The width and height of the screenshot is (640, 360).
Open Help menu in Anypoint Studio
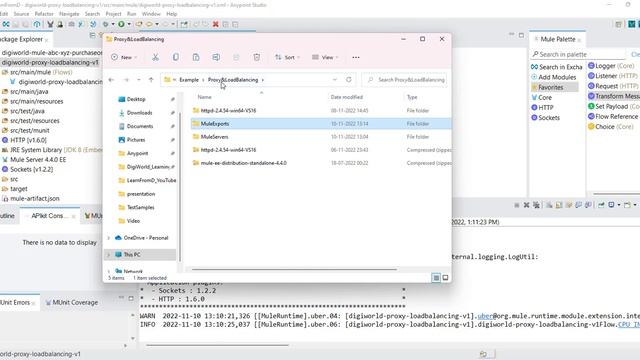pos(171,14)
